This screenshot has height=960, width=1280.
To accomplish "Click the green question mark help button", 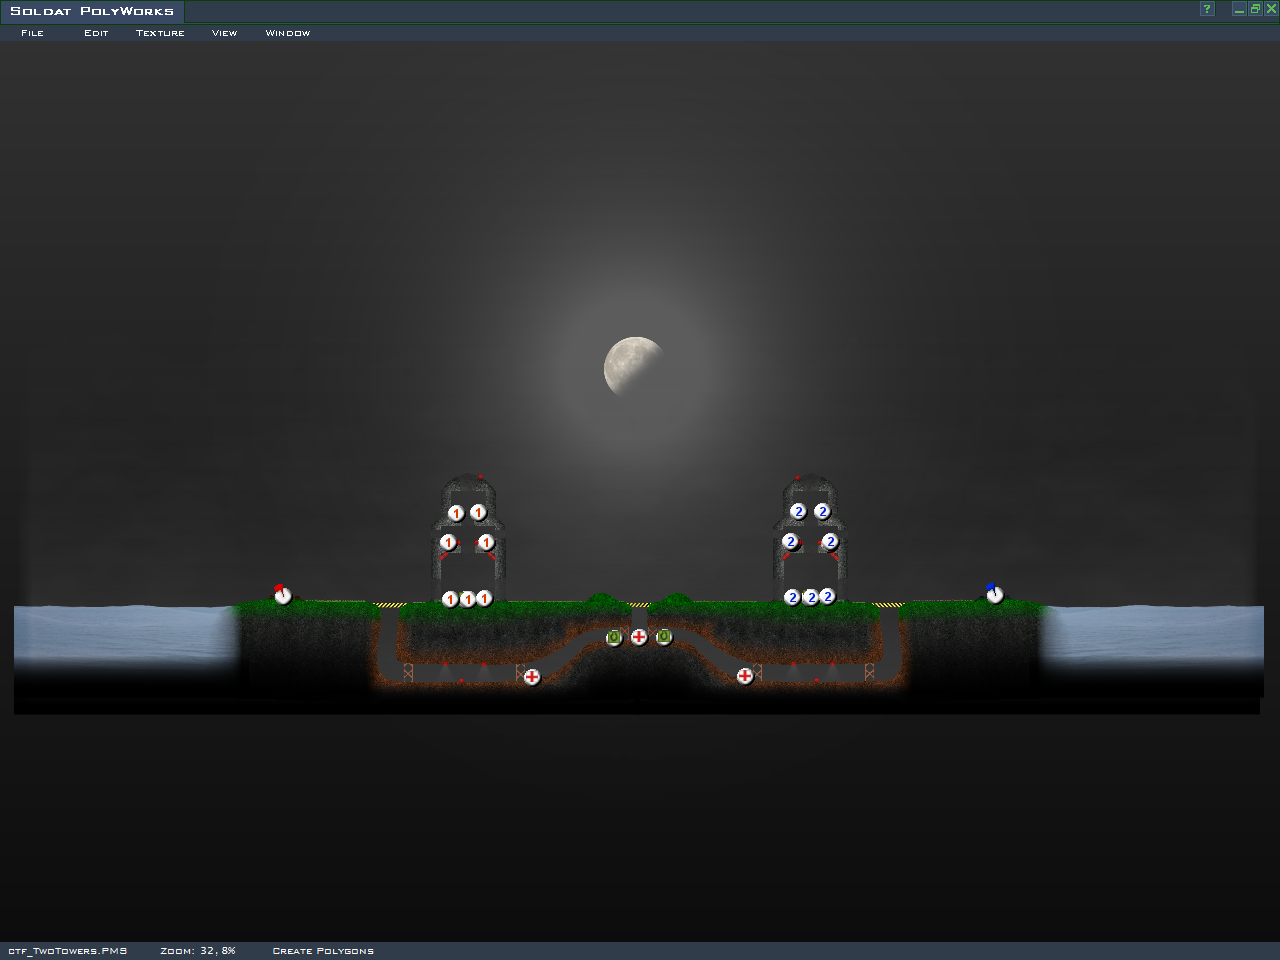I will (x=1207, y=9).
